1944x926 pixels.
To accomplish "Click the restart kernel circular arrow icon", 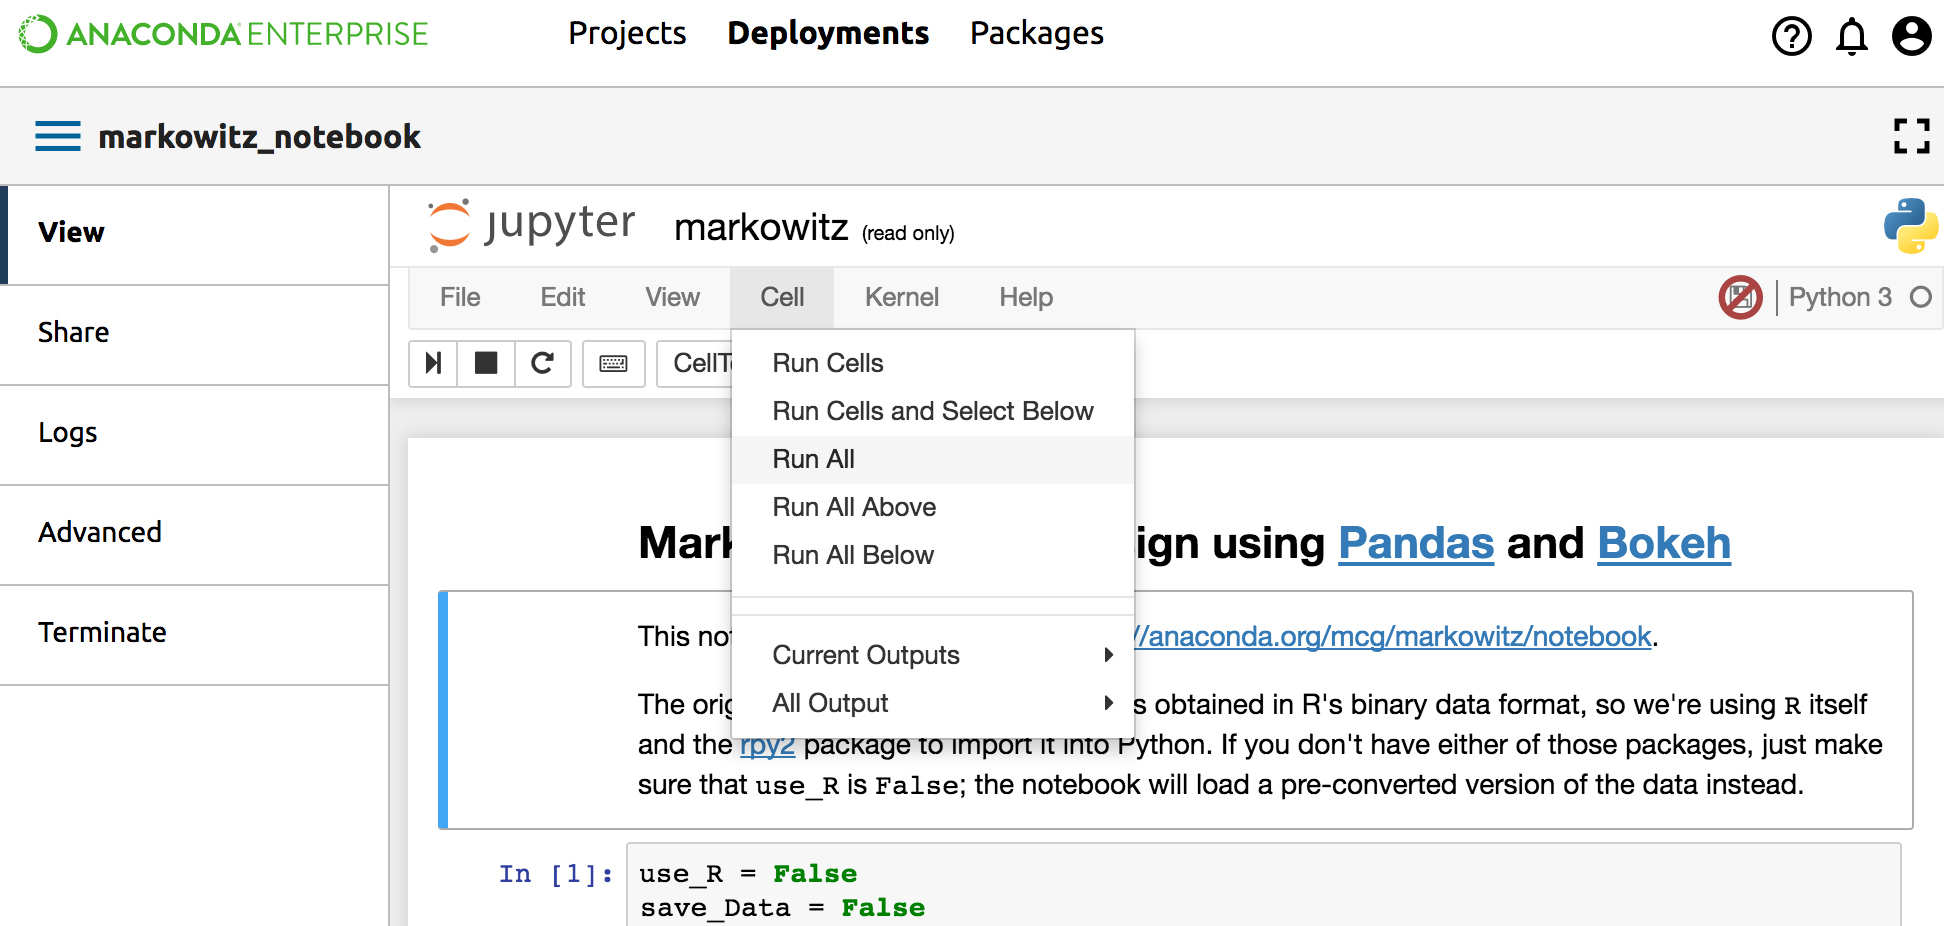I will coord(542,363).
